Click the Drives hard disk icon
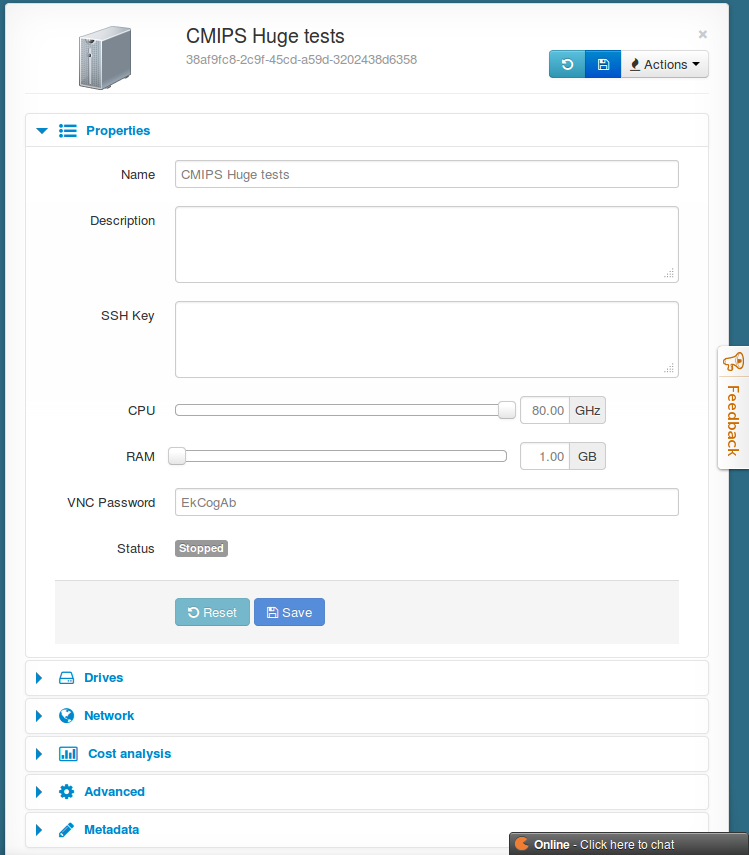 point(67,678)
